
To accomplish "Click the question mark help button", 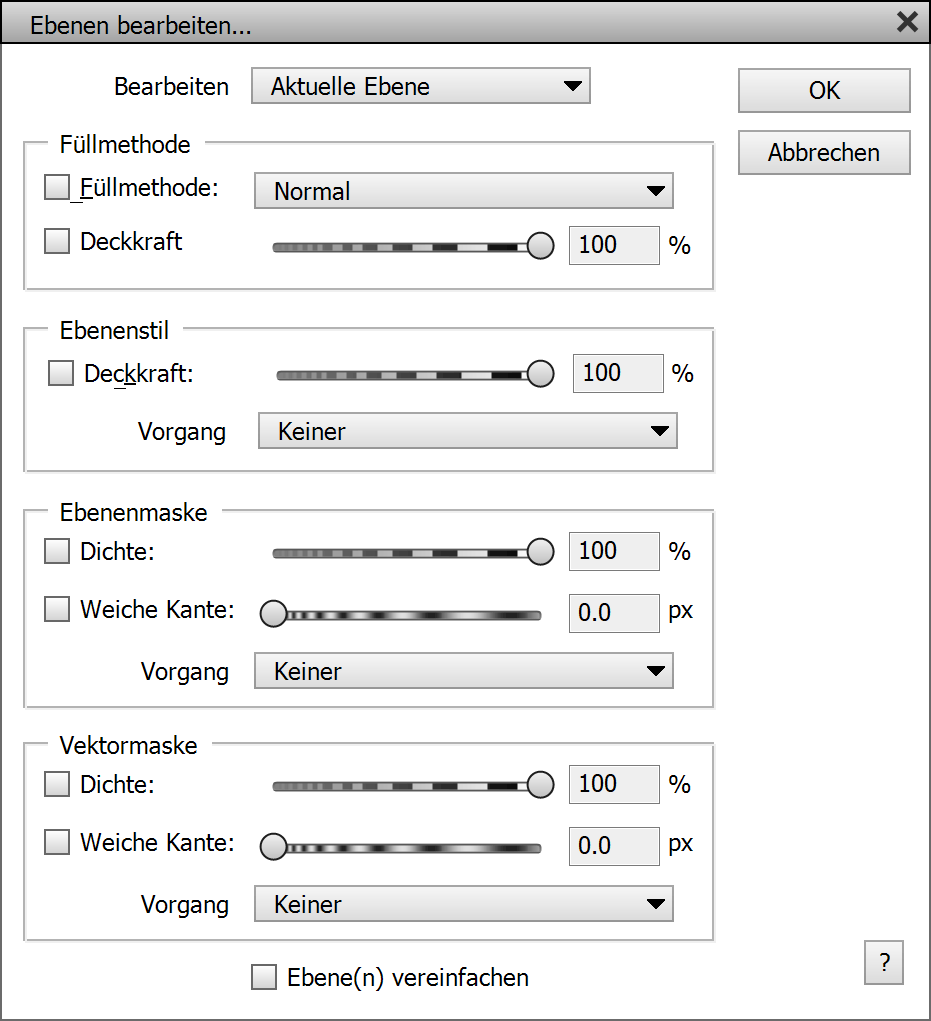I will click(x=884, y=963).
